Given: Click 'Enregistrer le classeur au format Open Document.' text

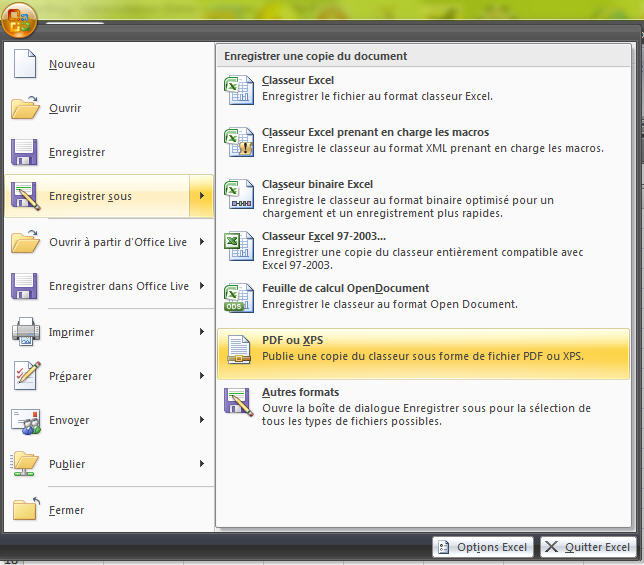Looking at the screenshot, I should point(390,304).
